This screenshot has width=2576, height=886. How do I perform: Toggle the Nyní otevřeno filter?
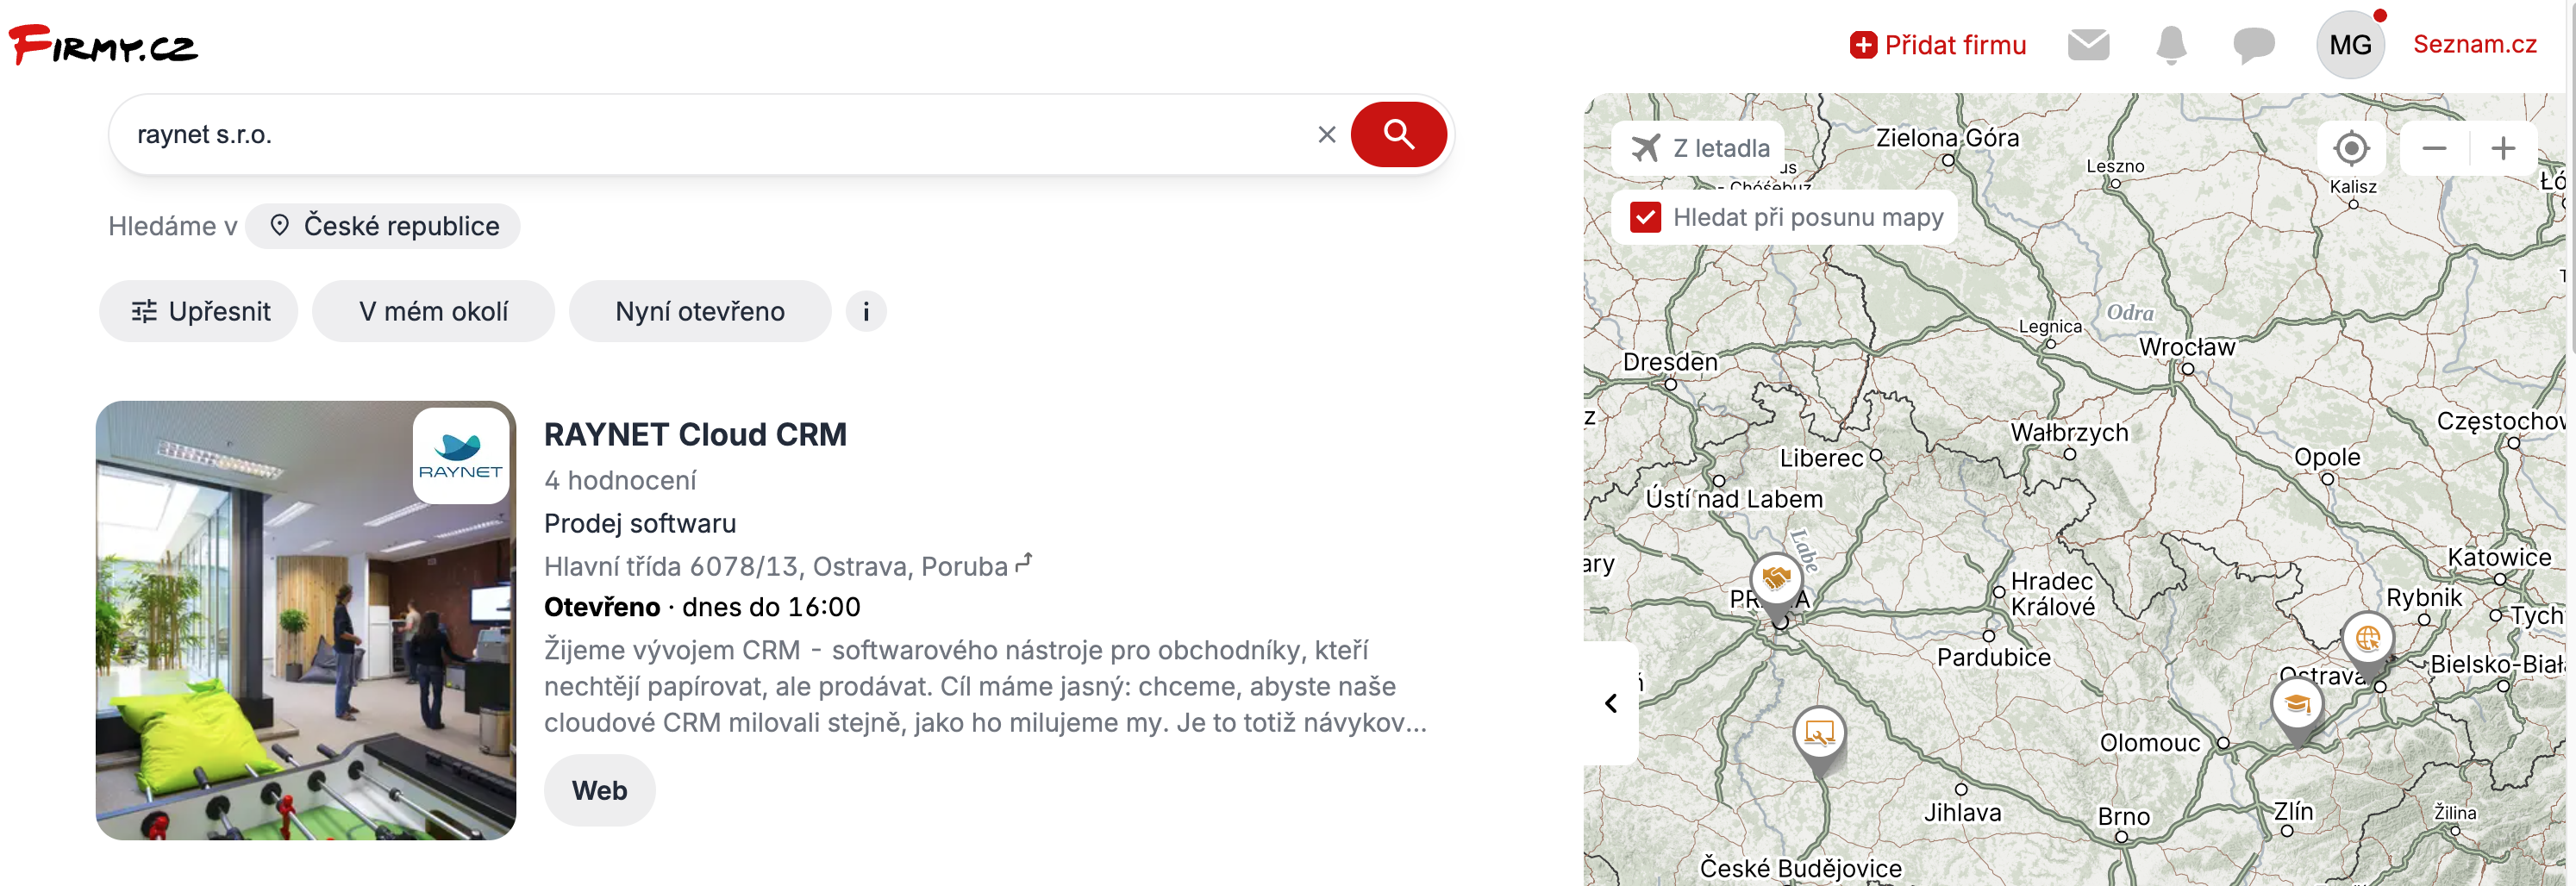click(699, 311)
